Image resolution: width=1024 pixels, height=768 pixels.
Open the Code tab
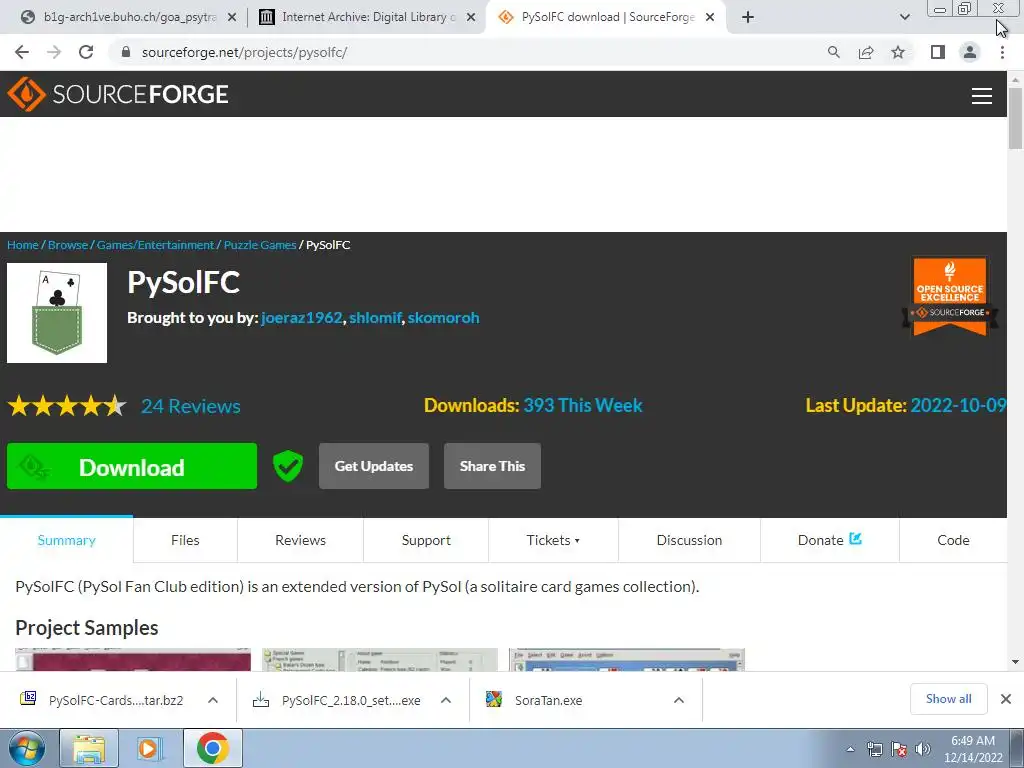coord(953,540)
